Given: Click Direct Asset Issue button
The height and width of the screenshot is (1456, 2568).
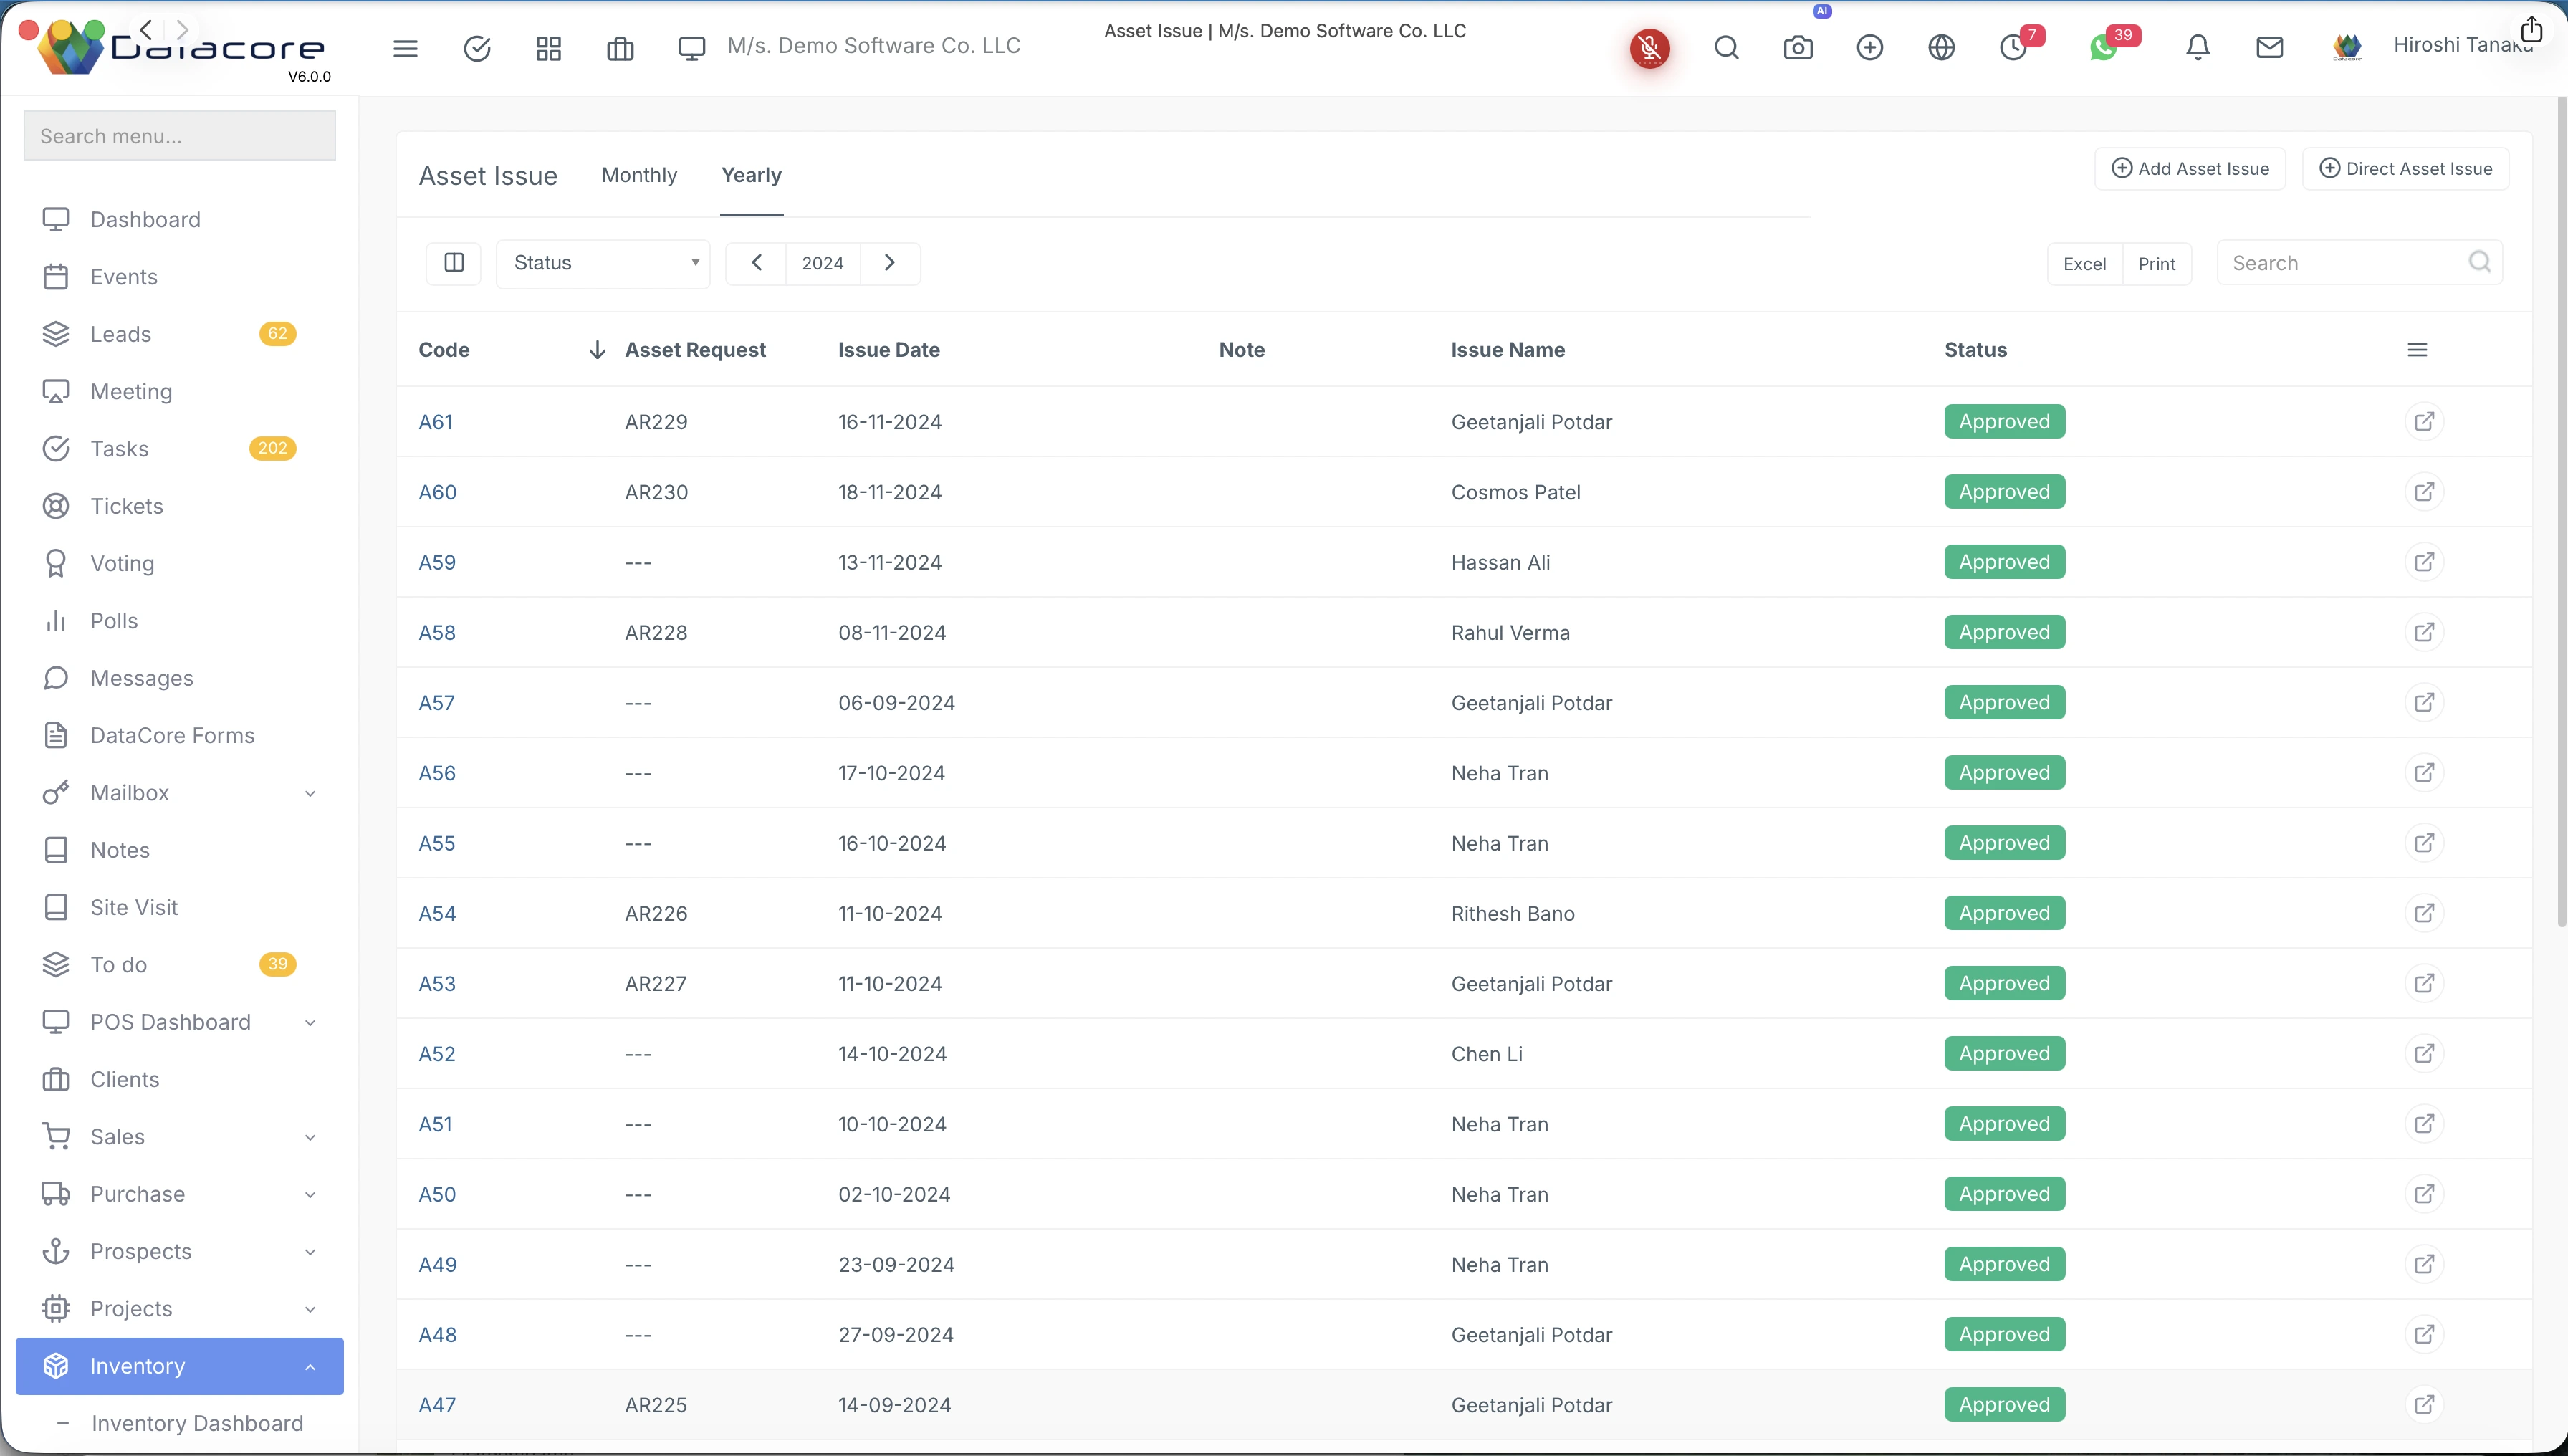Looking at the screenshot, I should [2405, 169].
